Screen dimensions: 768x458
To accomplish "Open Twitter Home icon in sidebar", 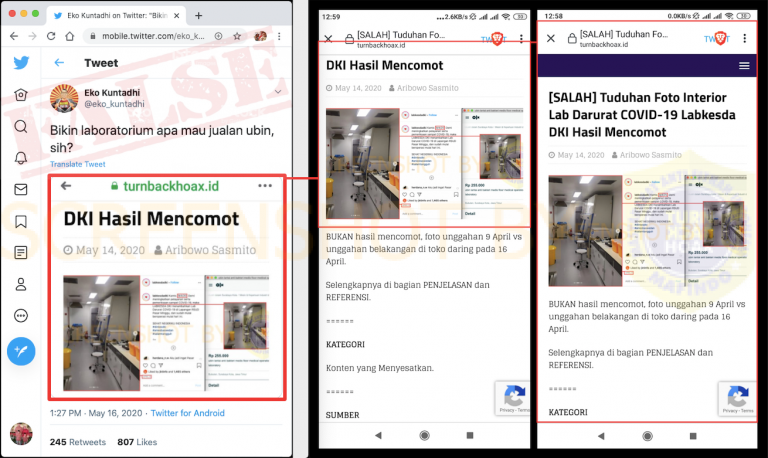I will (x=21, y=95).
